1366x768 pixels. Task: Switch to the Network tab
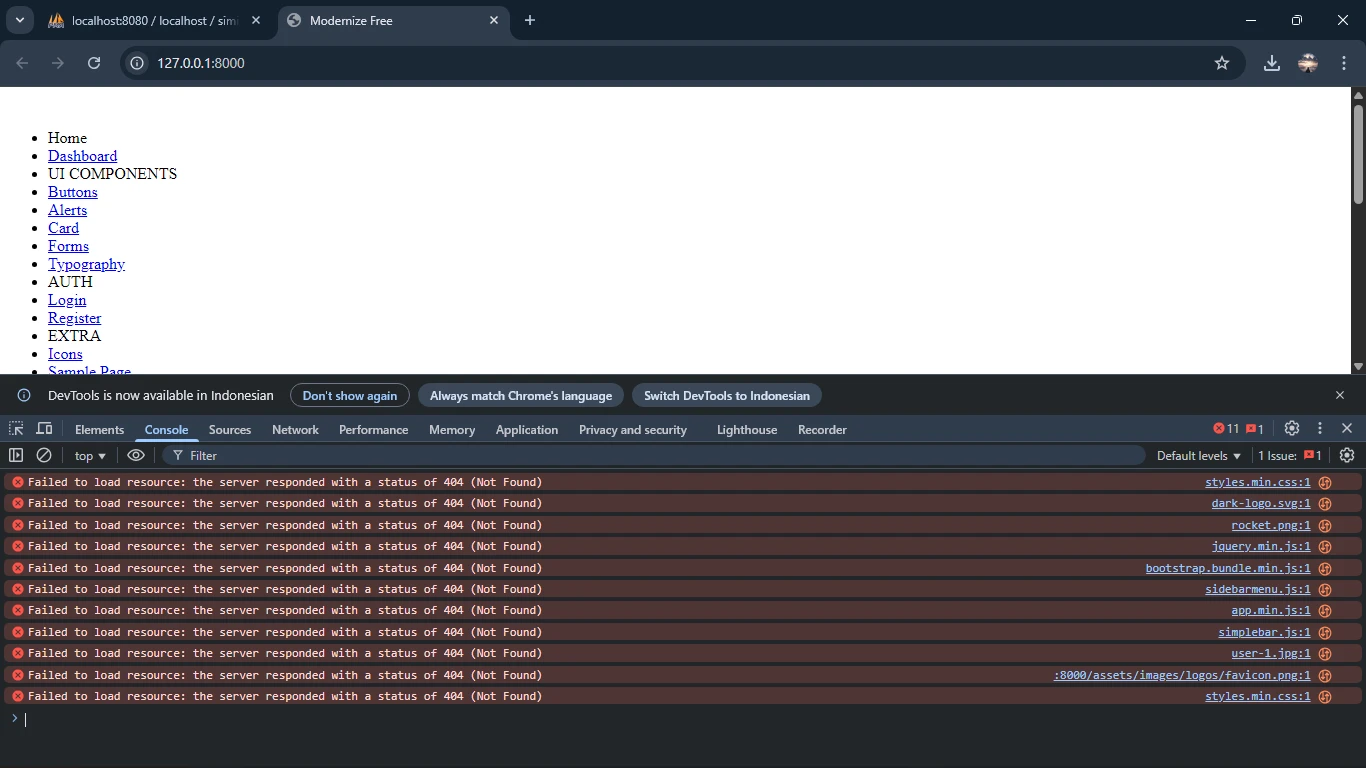(x=295, y=430)
